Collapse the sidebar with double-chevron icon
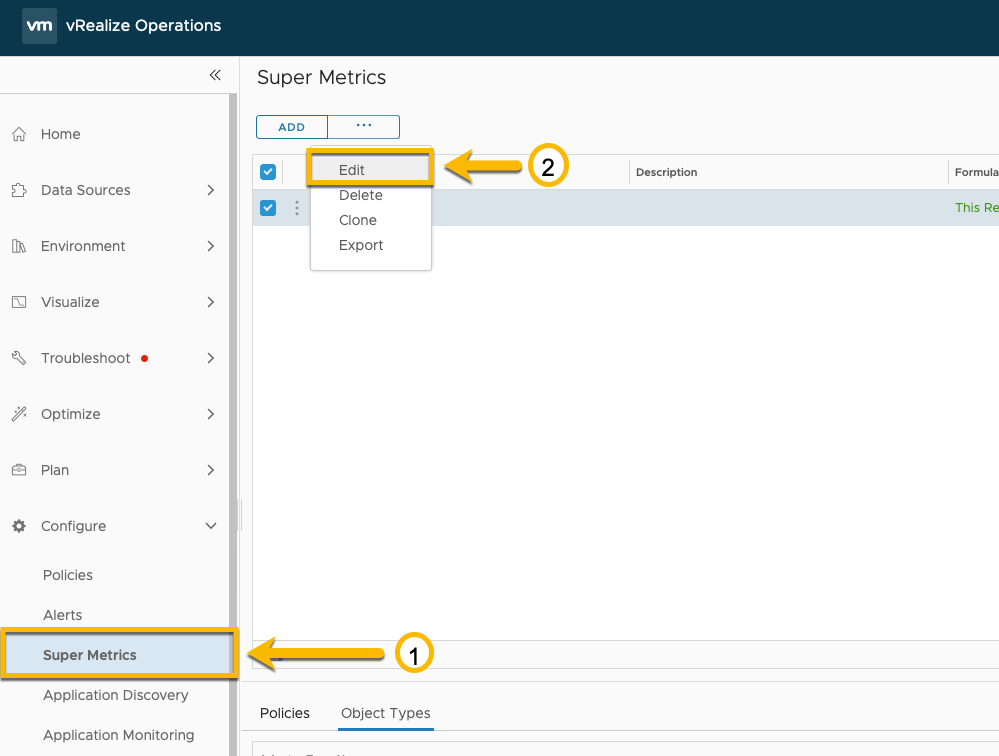The height and width of the screenshot is (756, 999). [215, 75]
